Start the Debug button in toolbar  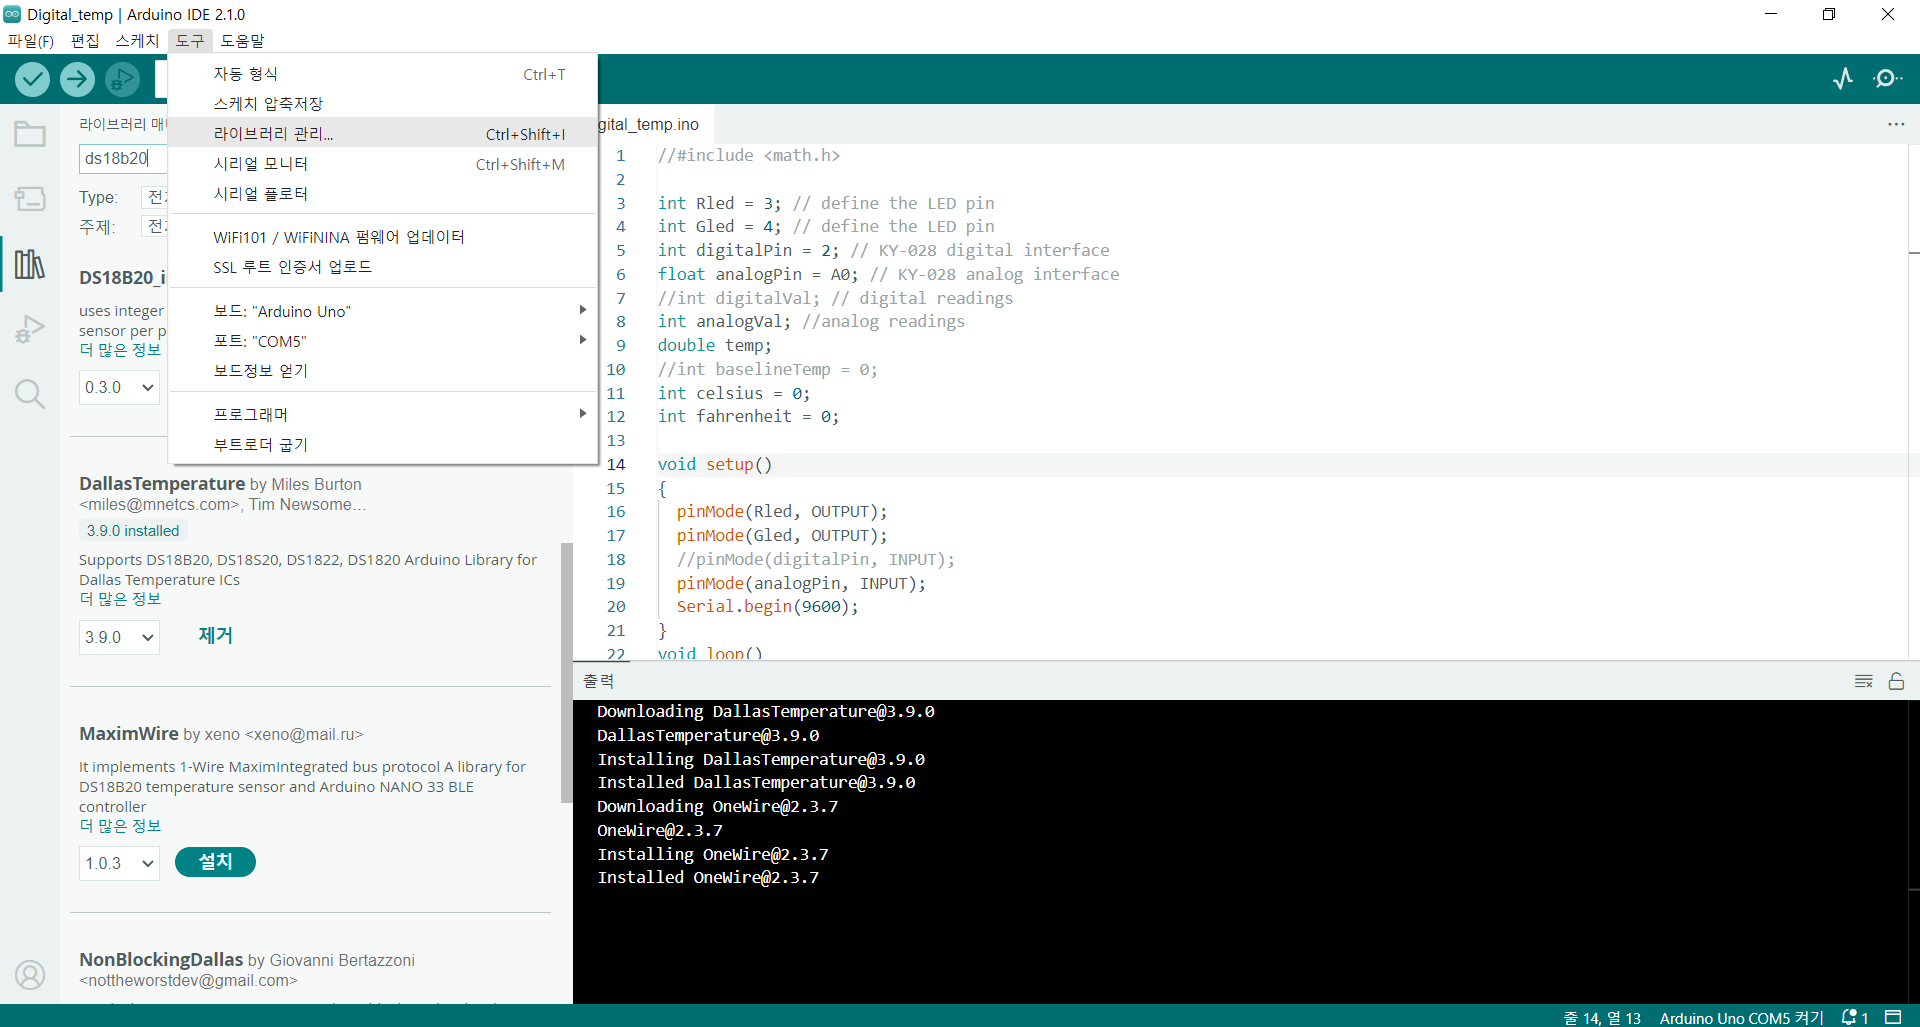(122, 79)
